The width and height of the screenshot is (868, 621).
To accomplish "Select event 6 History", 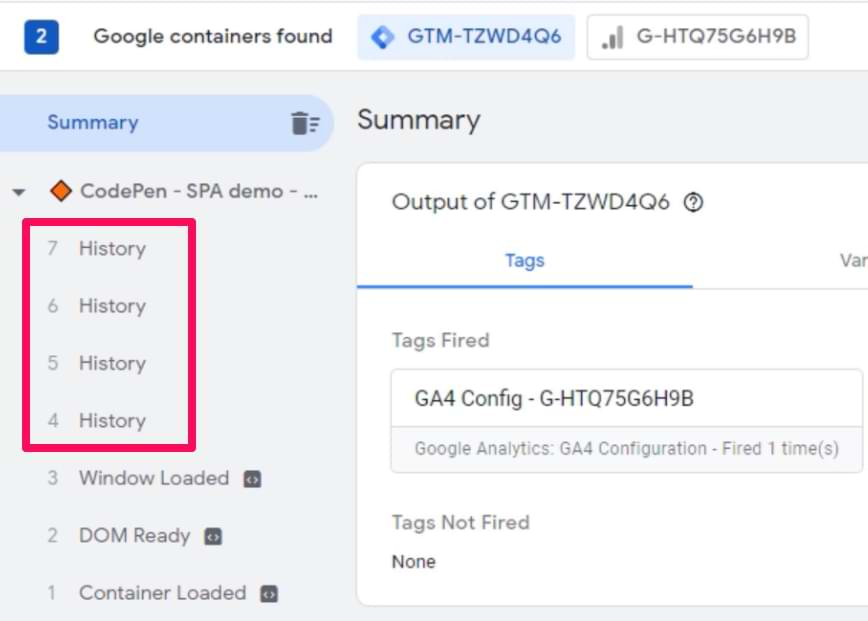I will pos(111,306).
